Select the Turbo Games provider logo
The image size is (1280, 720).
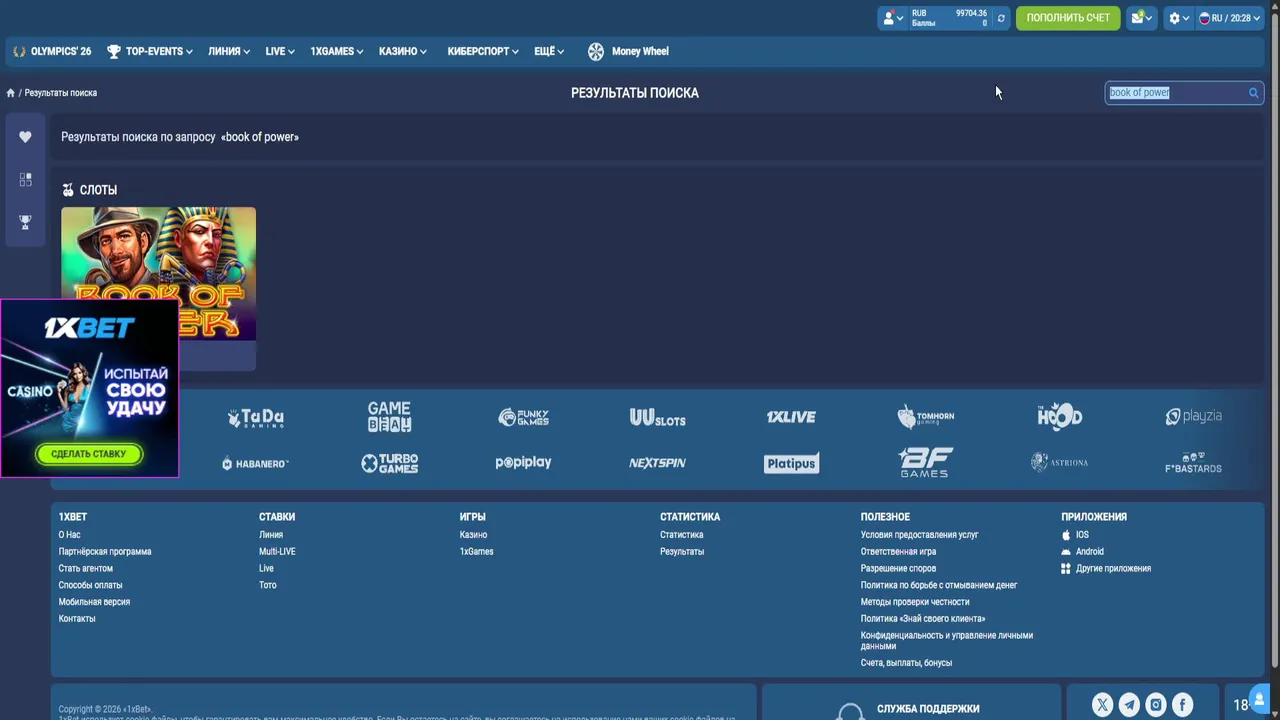click(389, 463)
